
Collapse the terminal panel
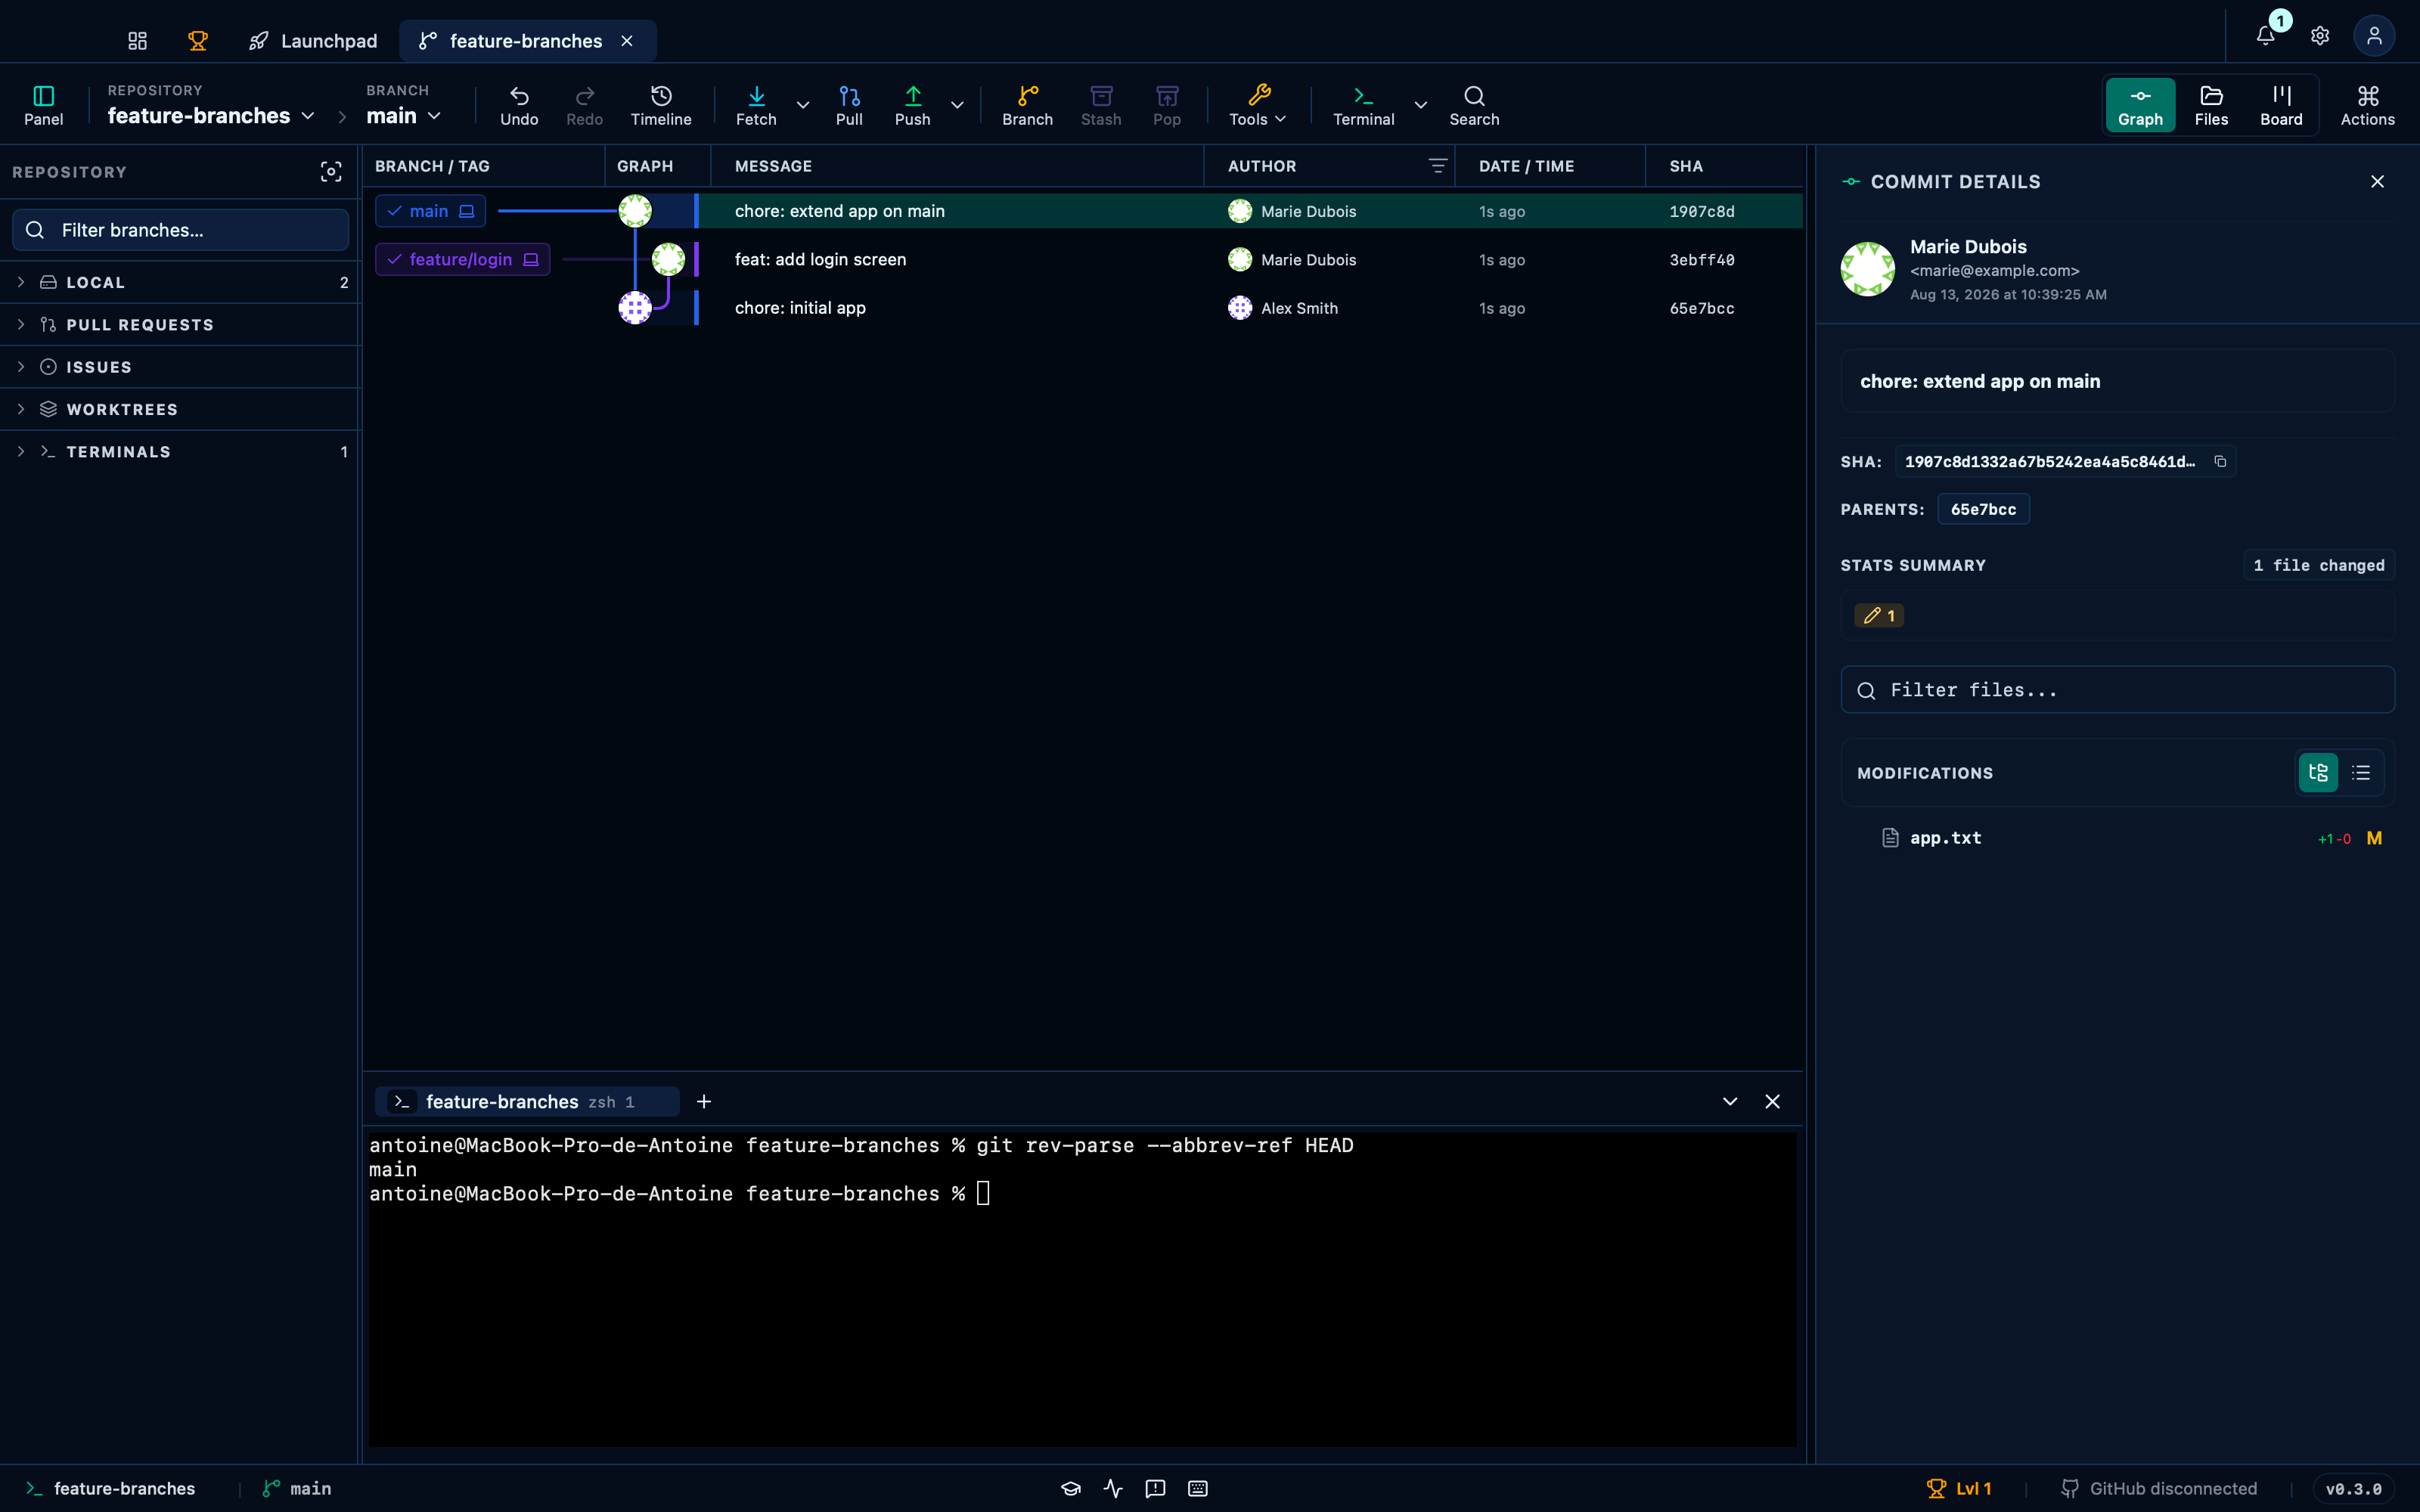[1730, 1101]
